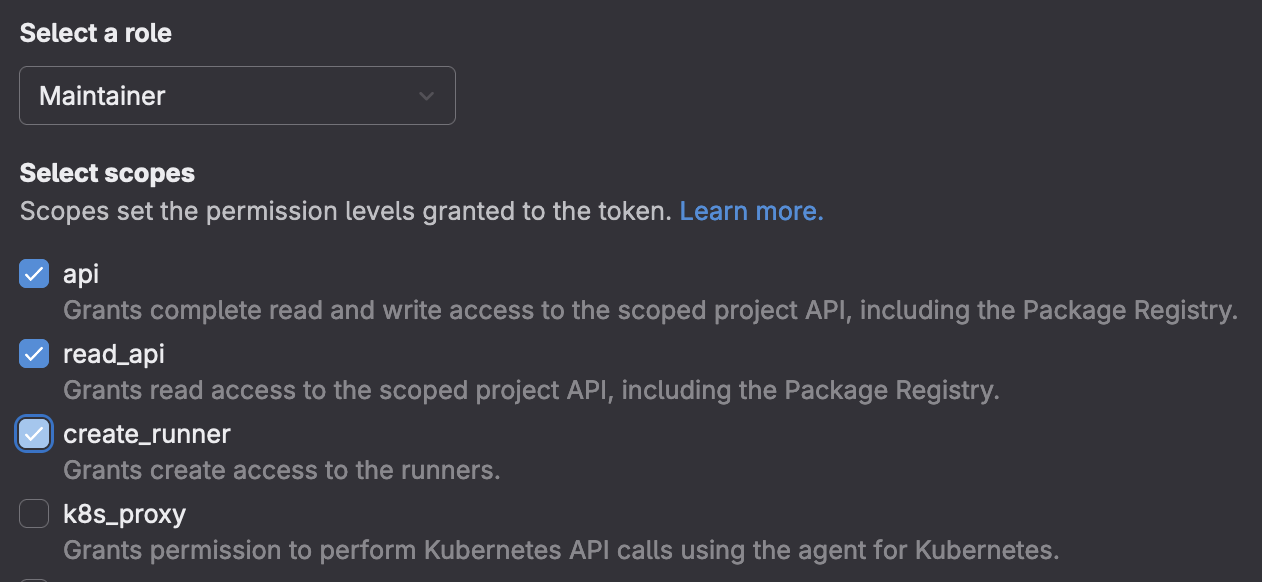Open the Learn more link
Screen dimensions: 1262x582
point(751,211)
